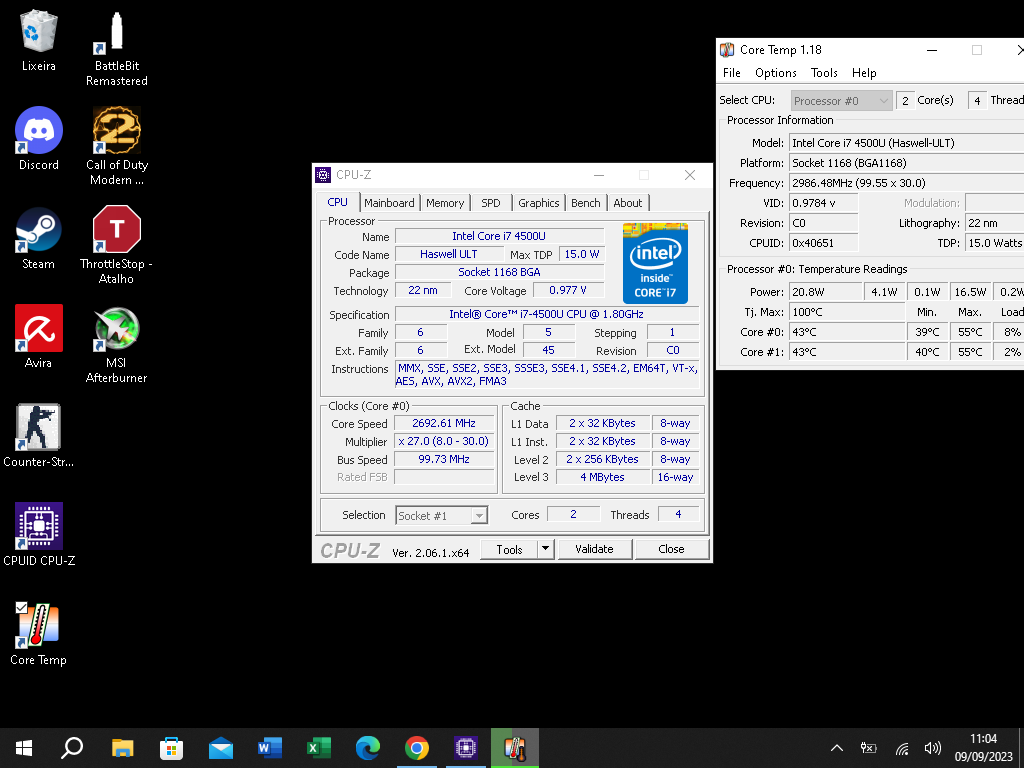This screenshot has height=768, width=1024.
Task: Open File Explorer from taskbar
Action: pyautogui.click(x=122, y=748)
